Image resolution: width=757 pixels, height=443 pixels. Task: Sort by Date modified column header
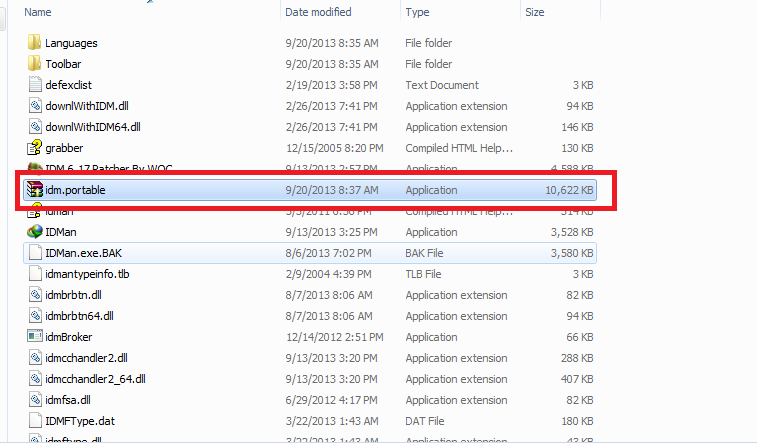(318, 12)
